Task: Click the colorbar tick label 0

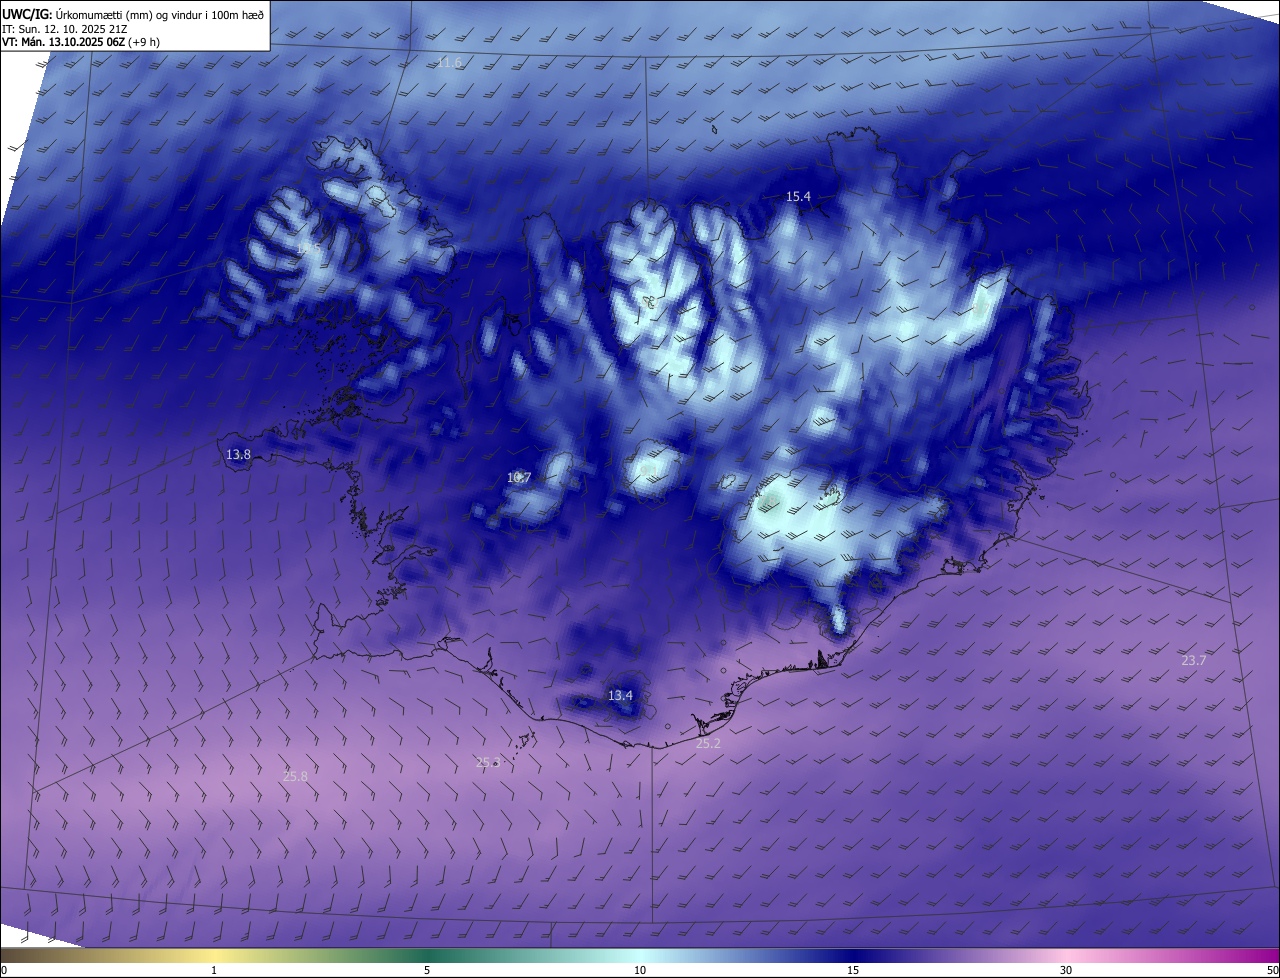Action: 4,970
